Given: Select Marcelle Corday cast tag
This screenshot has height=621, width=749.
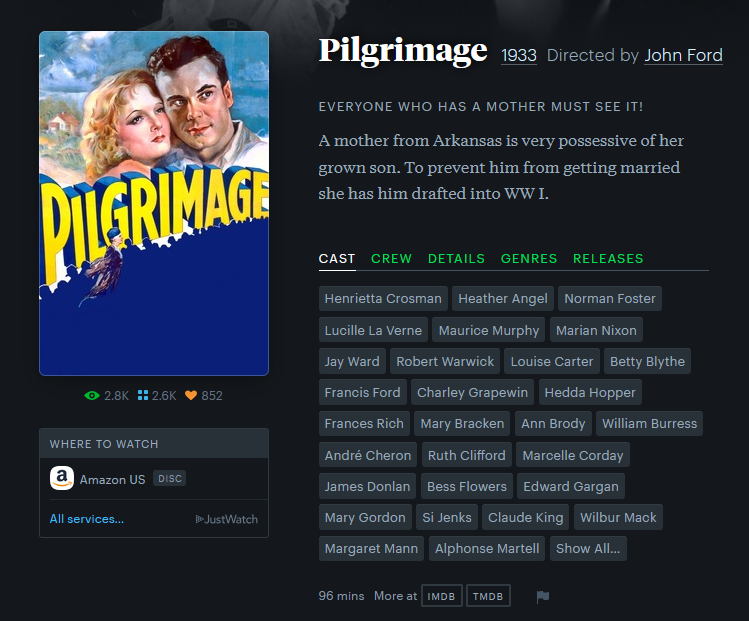Looking at the screenshot, I should tap(573, 455).
